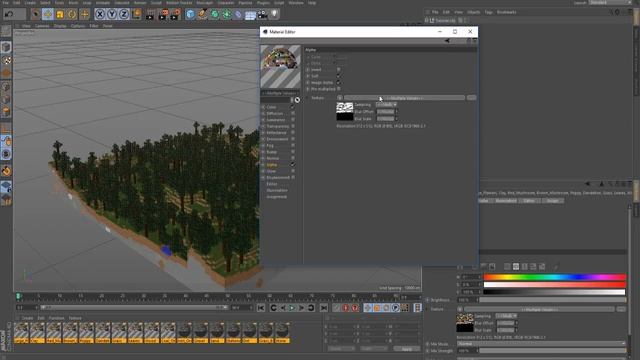This screenshot has width=640, height=360.
Task: Toggle the Soft checkbox in Alpha
Action: coord(338,76)
